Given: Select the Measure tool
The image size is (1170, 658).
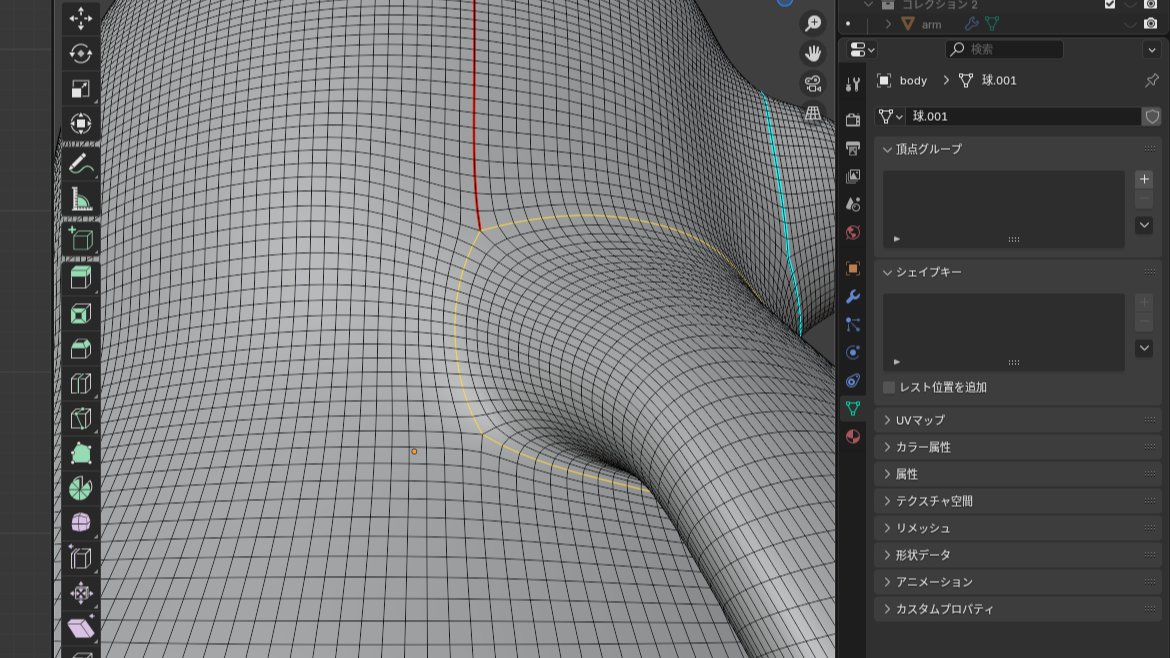Looking at the screenshot, I should [x=81, y=199].
